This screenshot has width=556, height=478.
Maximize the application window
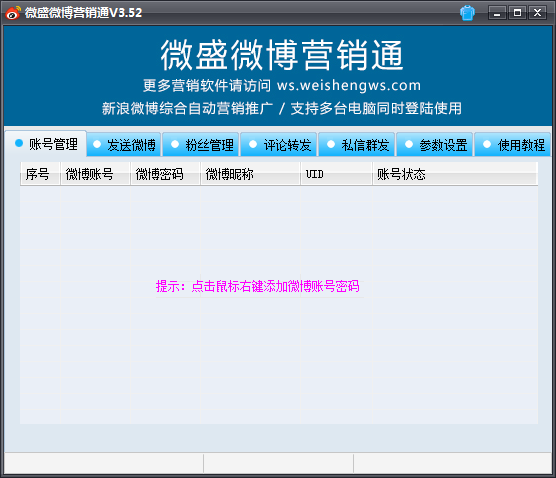coord(517,13)
